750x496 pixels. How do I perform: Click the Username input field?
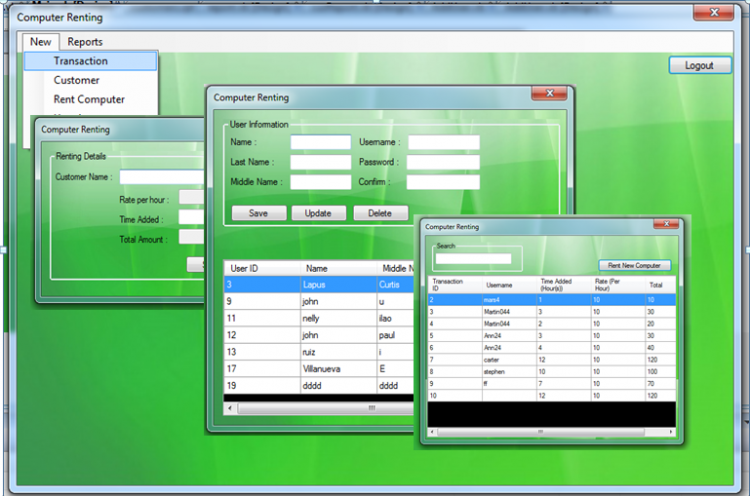pos(443,143)
